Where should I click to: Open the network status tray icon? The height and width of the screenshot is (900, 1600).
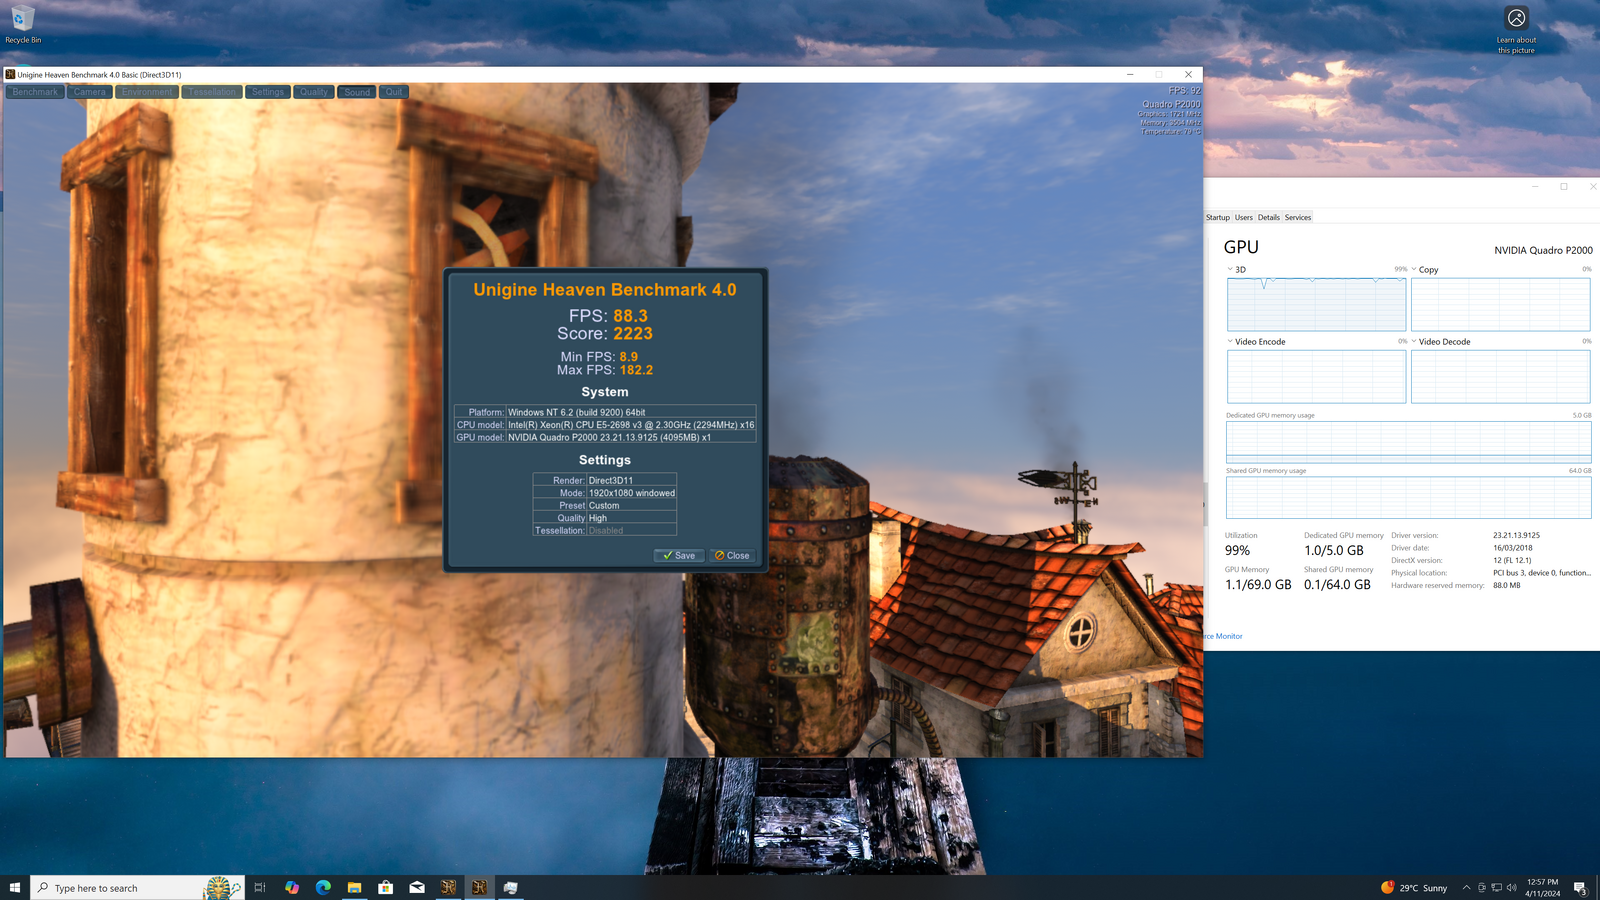1497,887
